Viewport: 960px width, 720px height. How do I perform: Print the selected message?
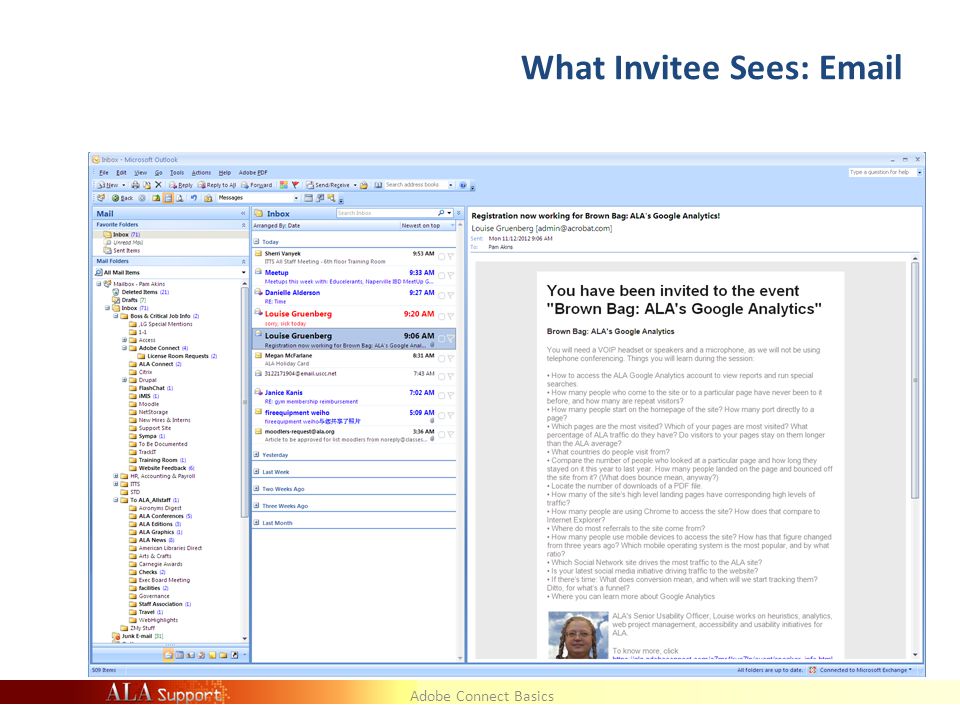135,185
